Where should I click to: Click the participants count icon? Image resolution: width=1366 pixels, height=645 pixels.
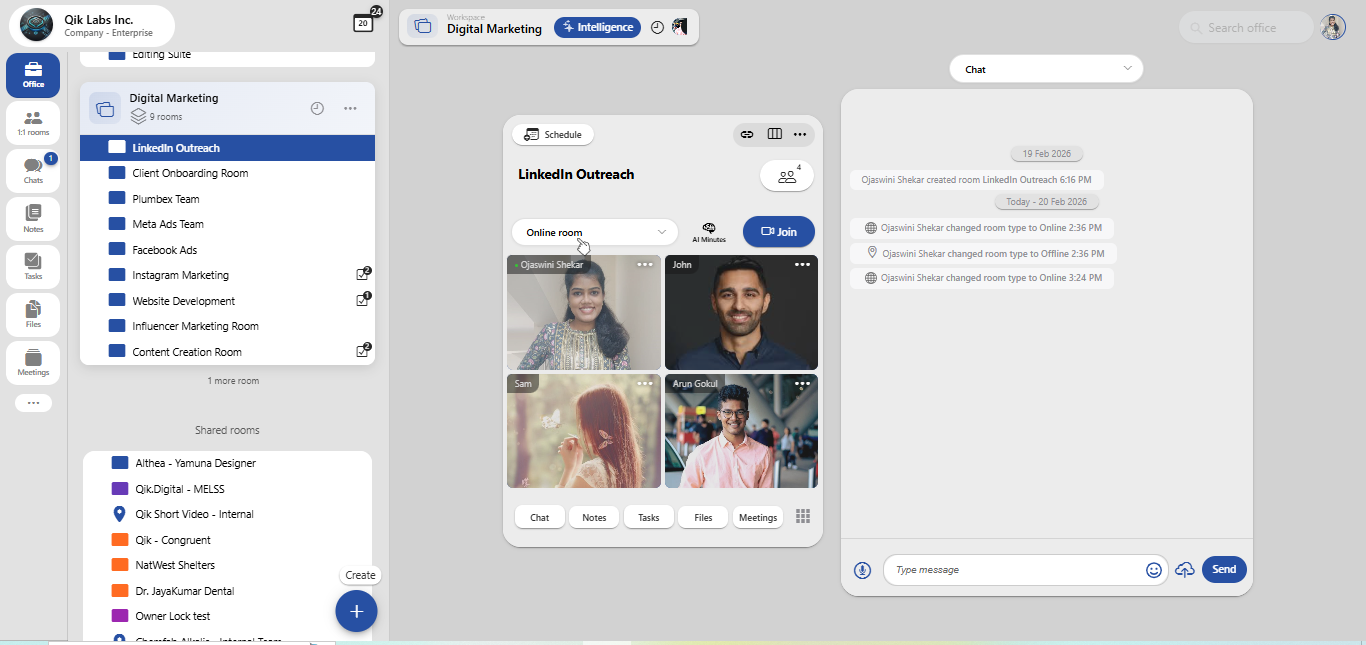point(787,176)
